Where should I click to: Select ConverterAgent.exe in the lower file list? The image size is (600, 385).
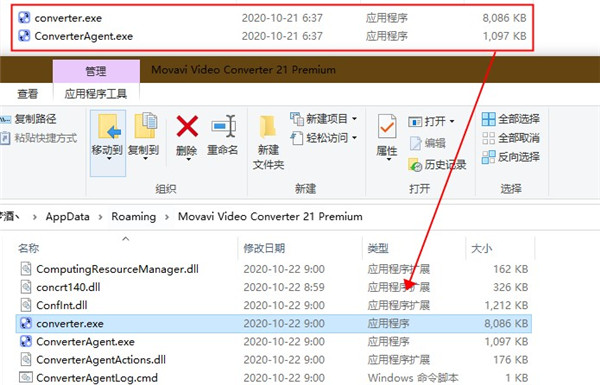[274, 341]
